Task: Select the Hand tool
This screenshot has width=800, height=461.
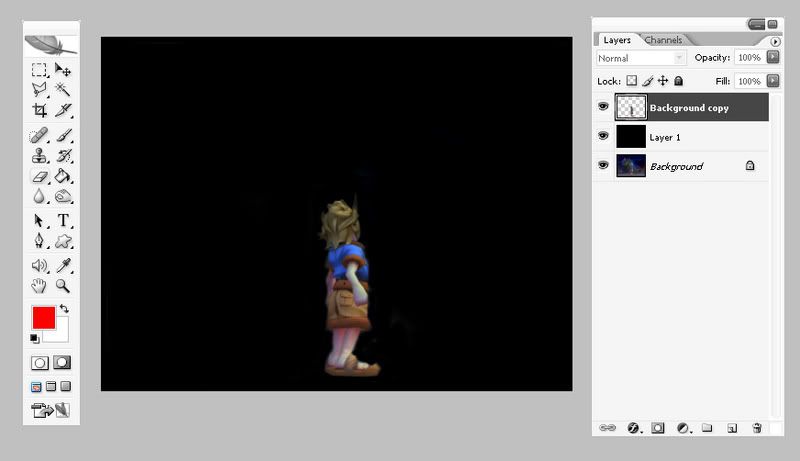Action: tap(39, 286)
